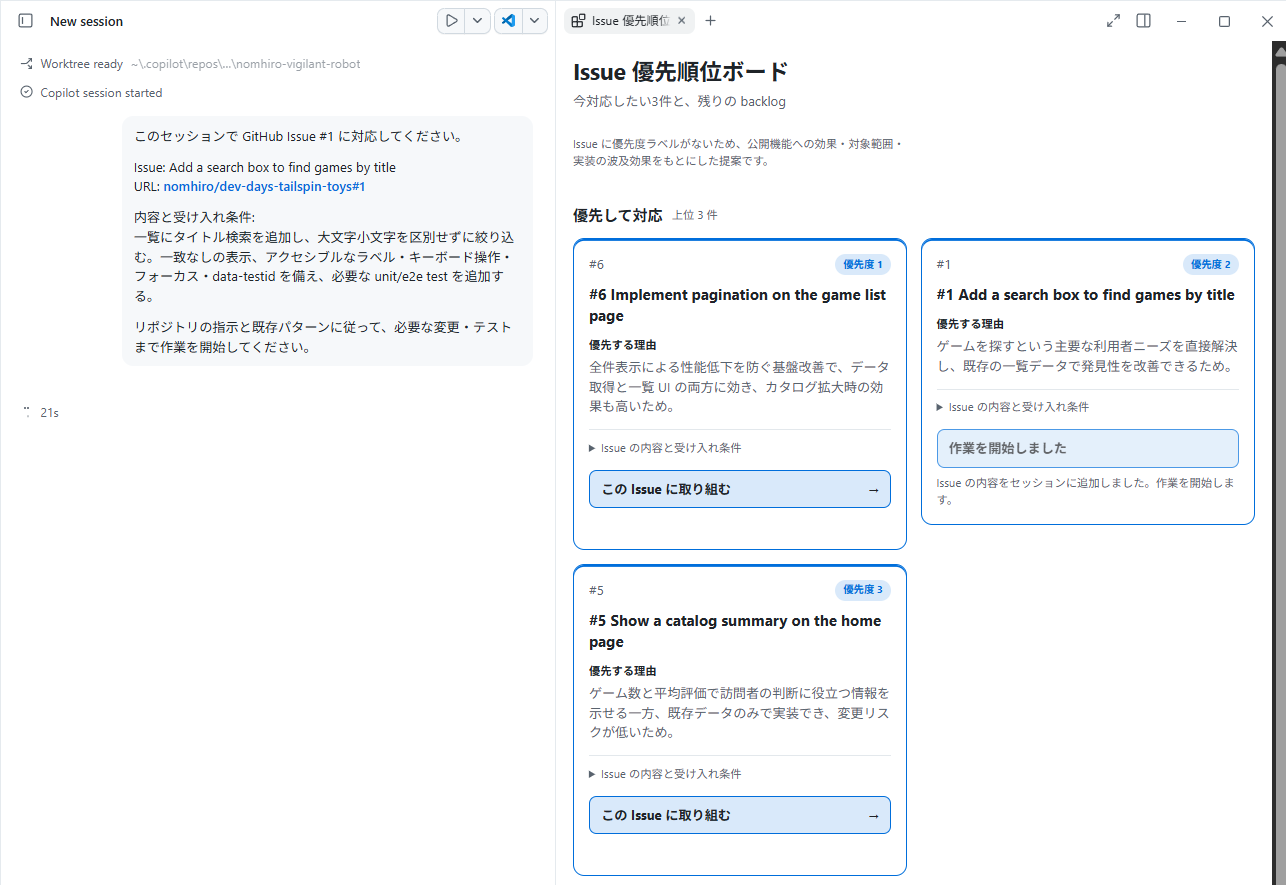Viewport: 1286px width, 885px height.
Task: Expand Issue の内容と受け入れ条件 in the #5 card
Action: click(665, 774)
